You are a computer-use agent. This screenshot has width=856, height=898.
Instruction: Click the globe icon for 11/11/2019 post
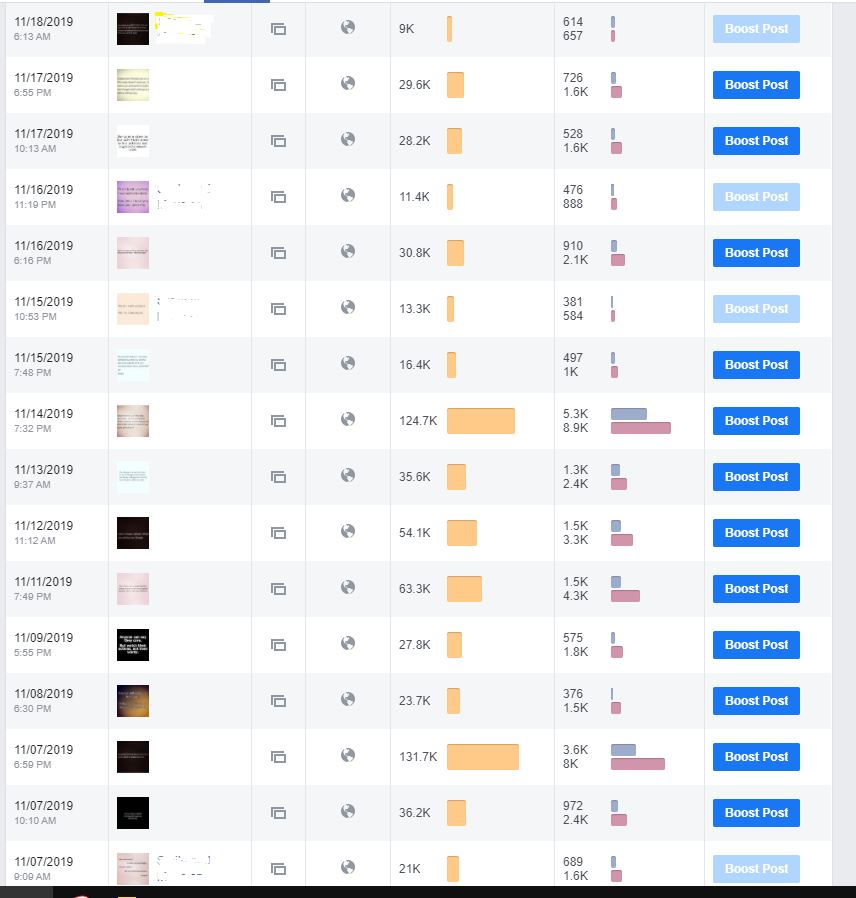click(348, 587)
